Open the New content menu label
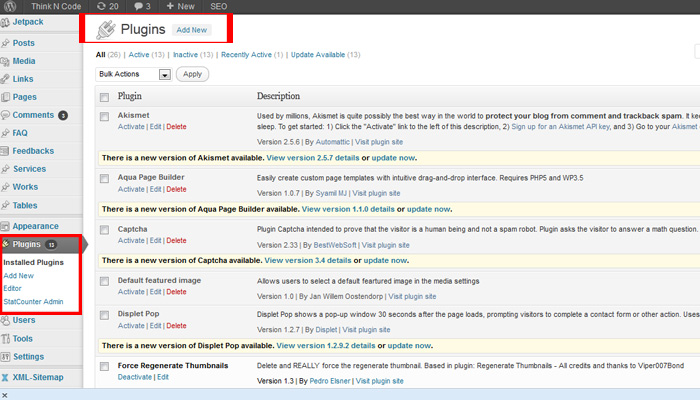The height and width of the screenshot is (400, 700). 186,6
